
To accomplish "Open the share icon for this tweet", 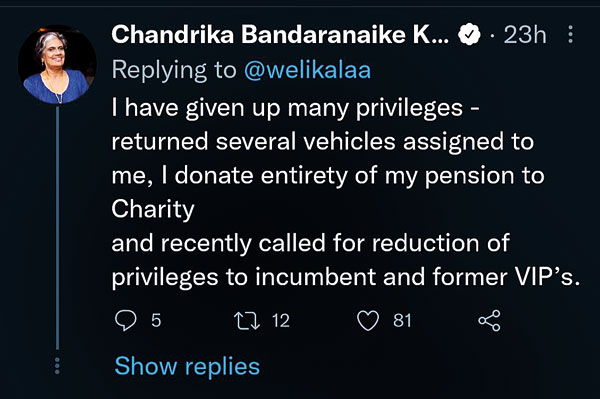I will coord(489,321).
